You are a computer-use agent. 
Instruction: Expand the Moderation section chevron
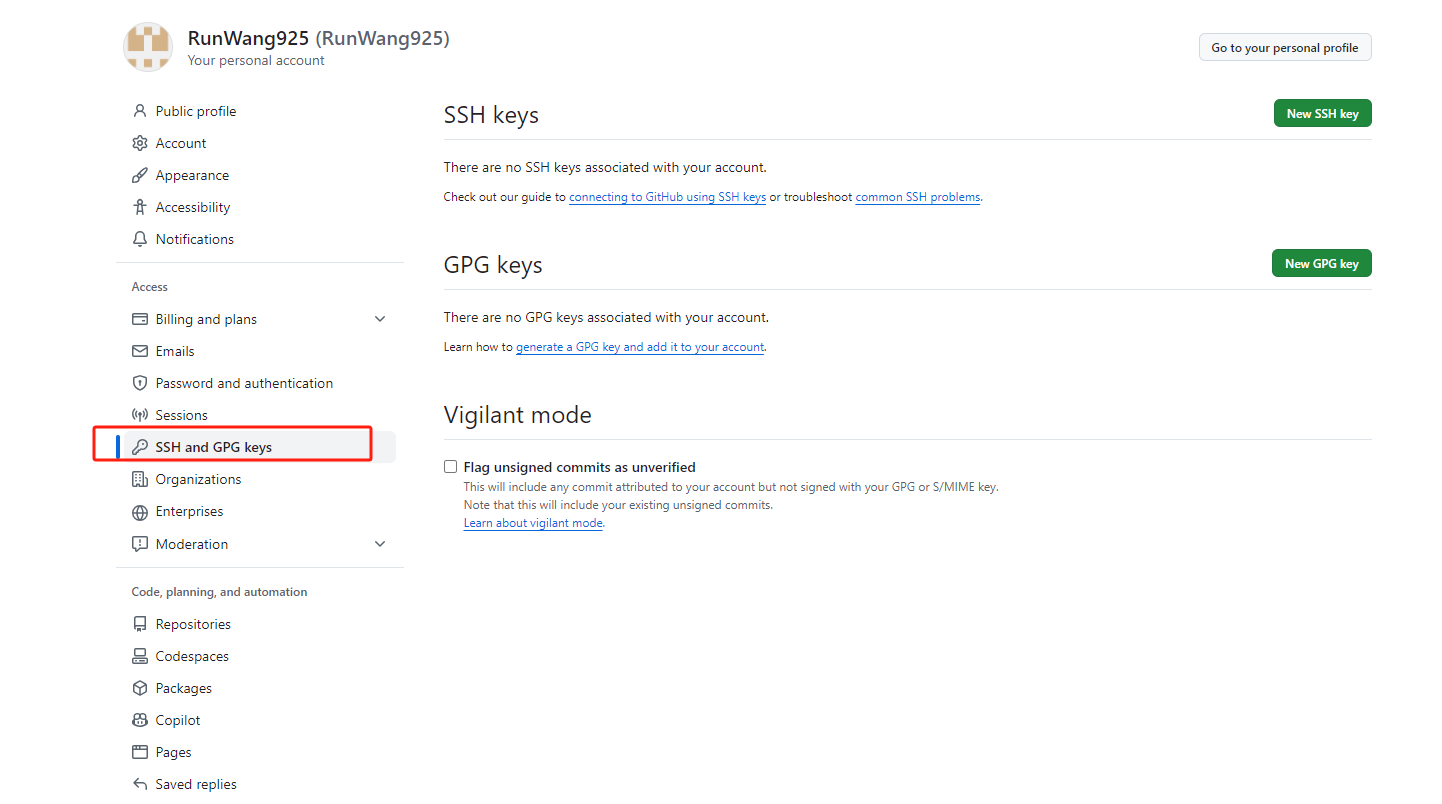pos(380,544)
